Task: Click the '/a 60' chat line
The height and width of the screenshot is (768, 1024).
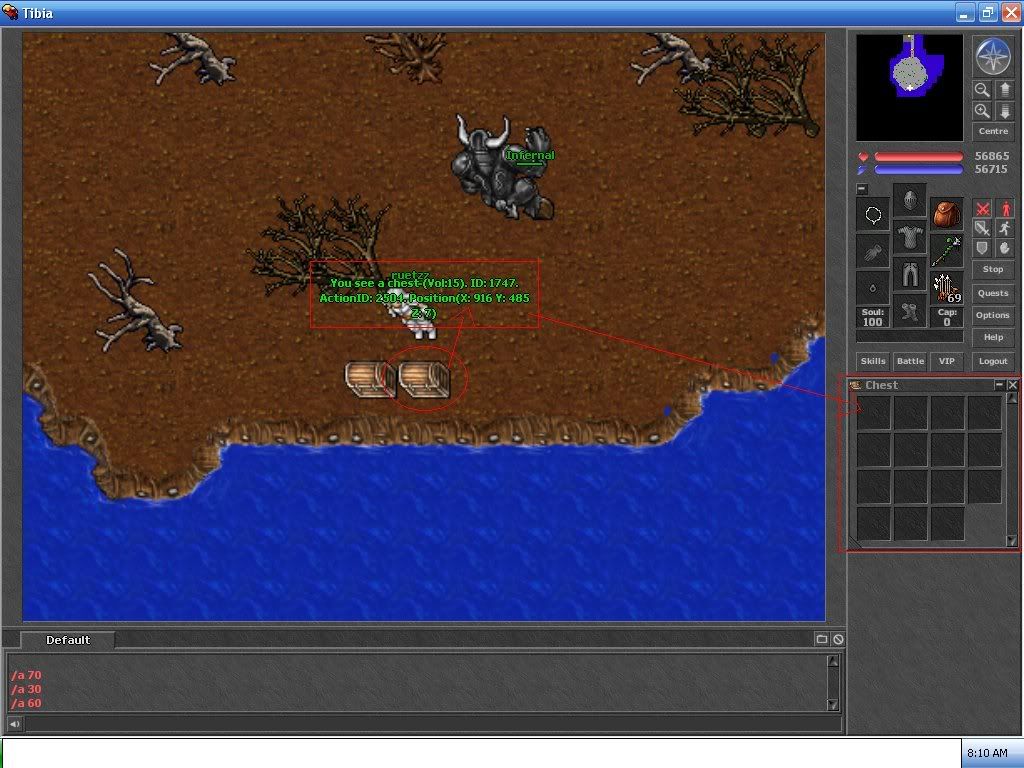Action: pos(26,703)
